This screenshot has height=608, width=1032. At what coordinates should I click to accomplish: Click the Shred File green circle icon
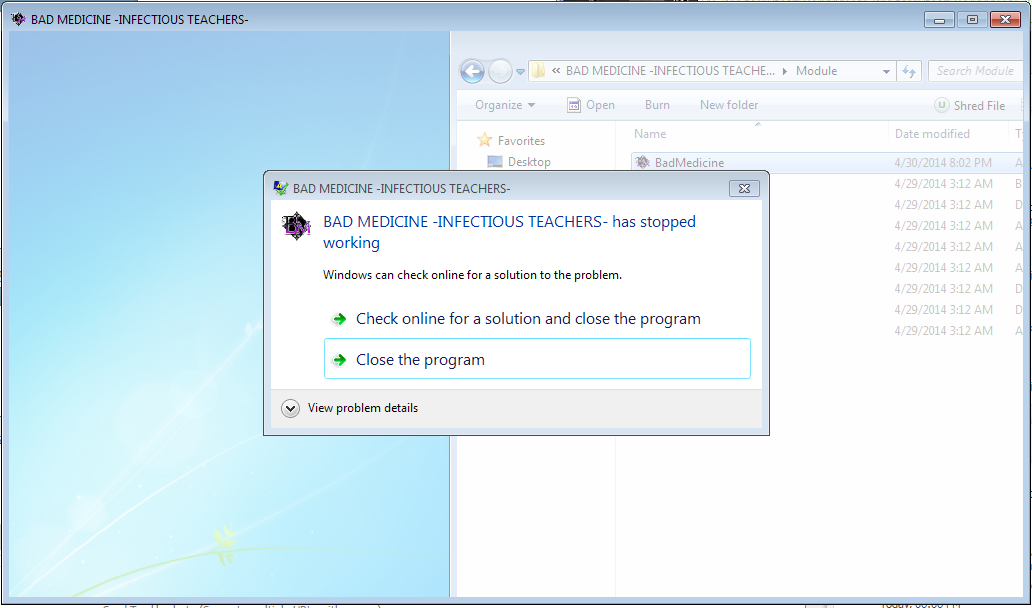942,105
